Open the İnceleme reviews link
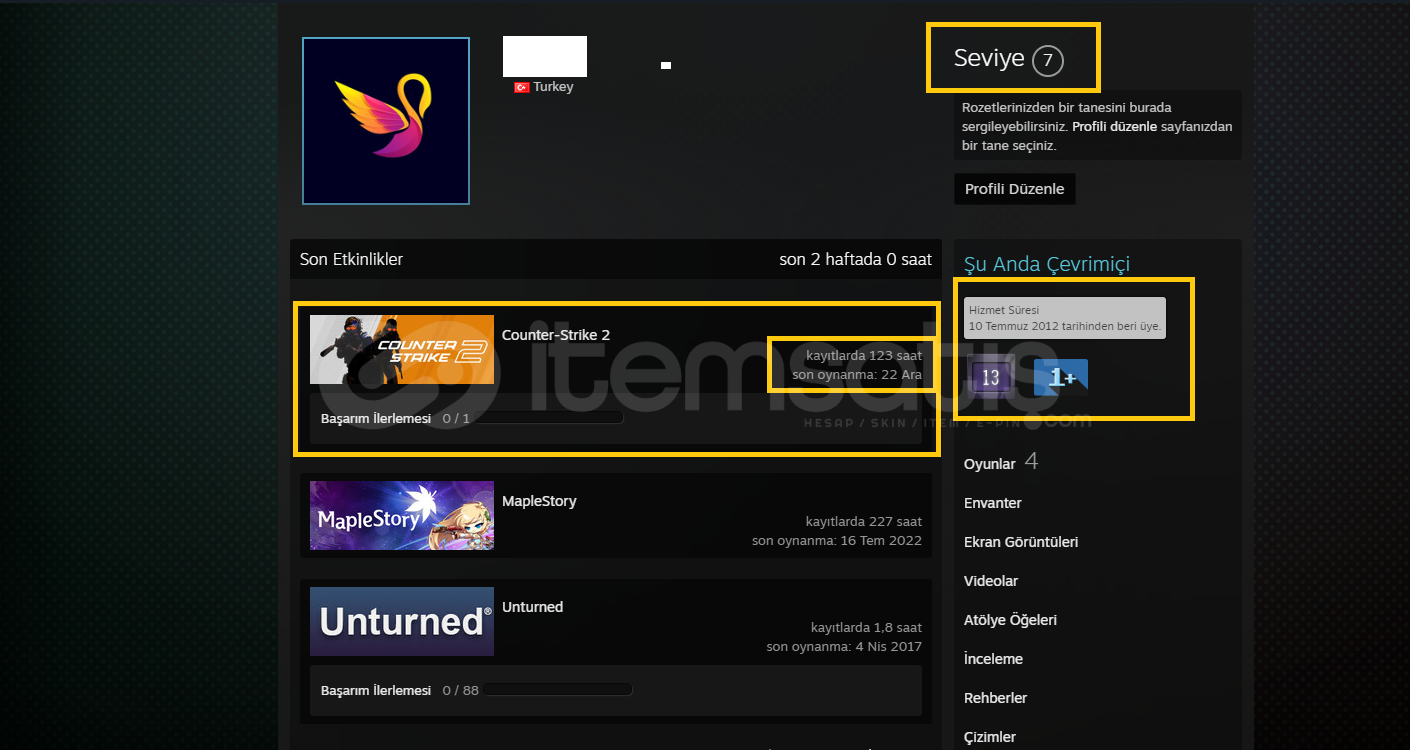 click(993, 659)
